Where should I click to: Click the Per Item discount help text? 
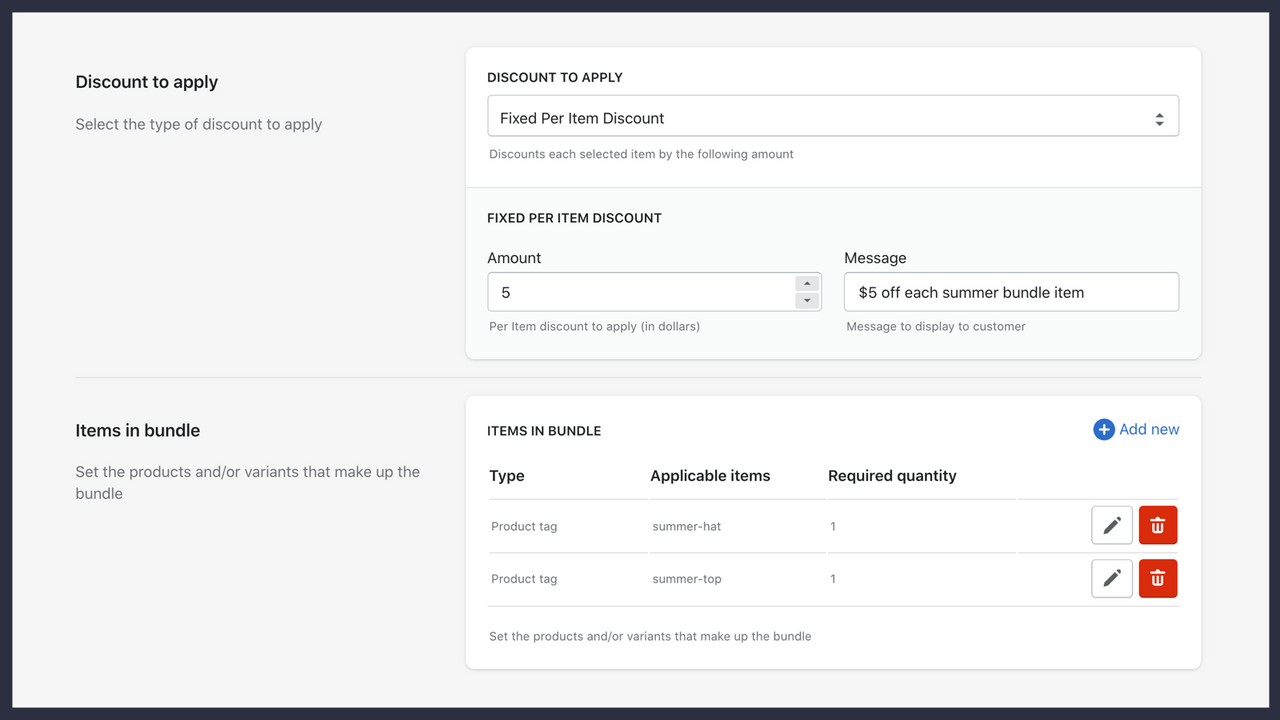[x=594, y=326]
